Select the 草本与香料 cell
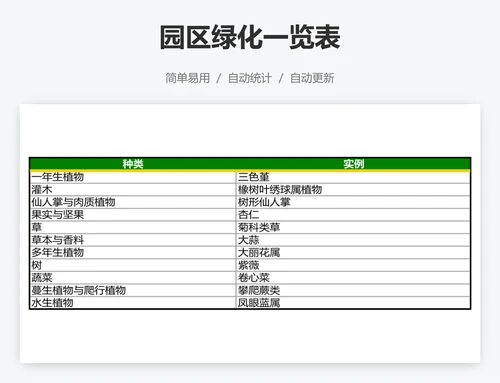The width and height of the screenshot is (500, 383). (133, 240)
